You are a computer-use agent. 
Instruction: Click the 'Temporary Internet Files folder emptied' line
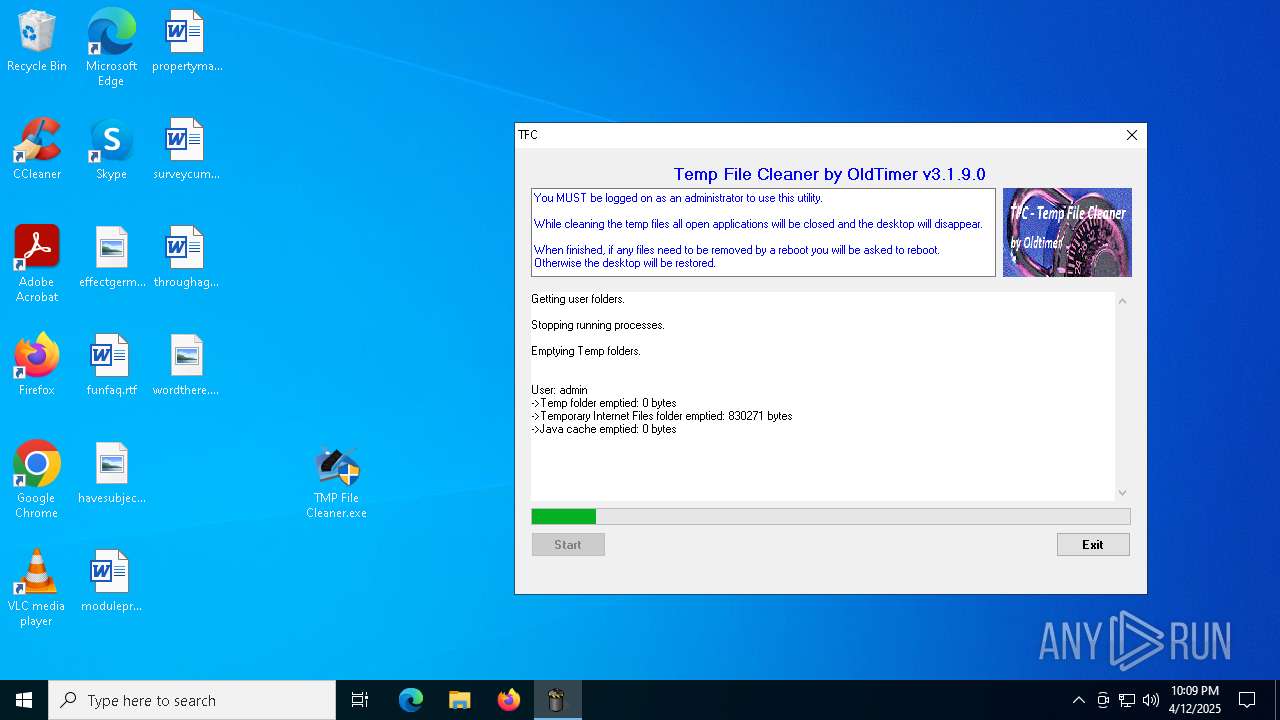[x=661, y=416]
